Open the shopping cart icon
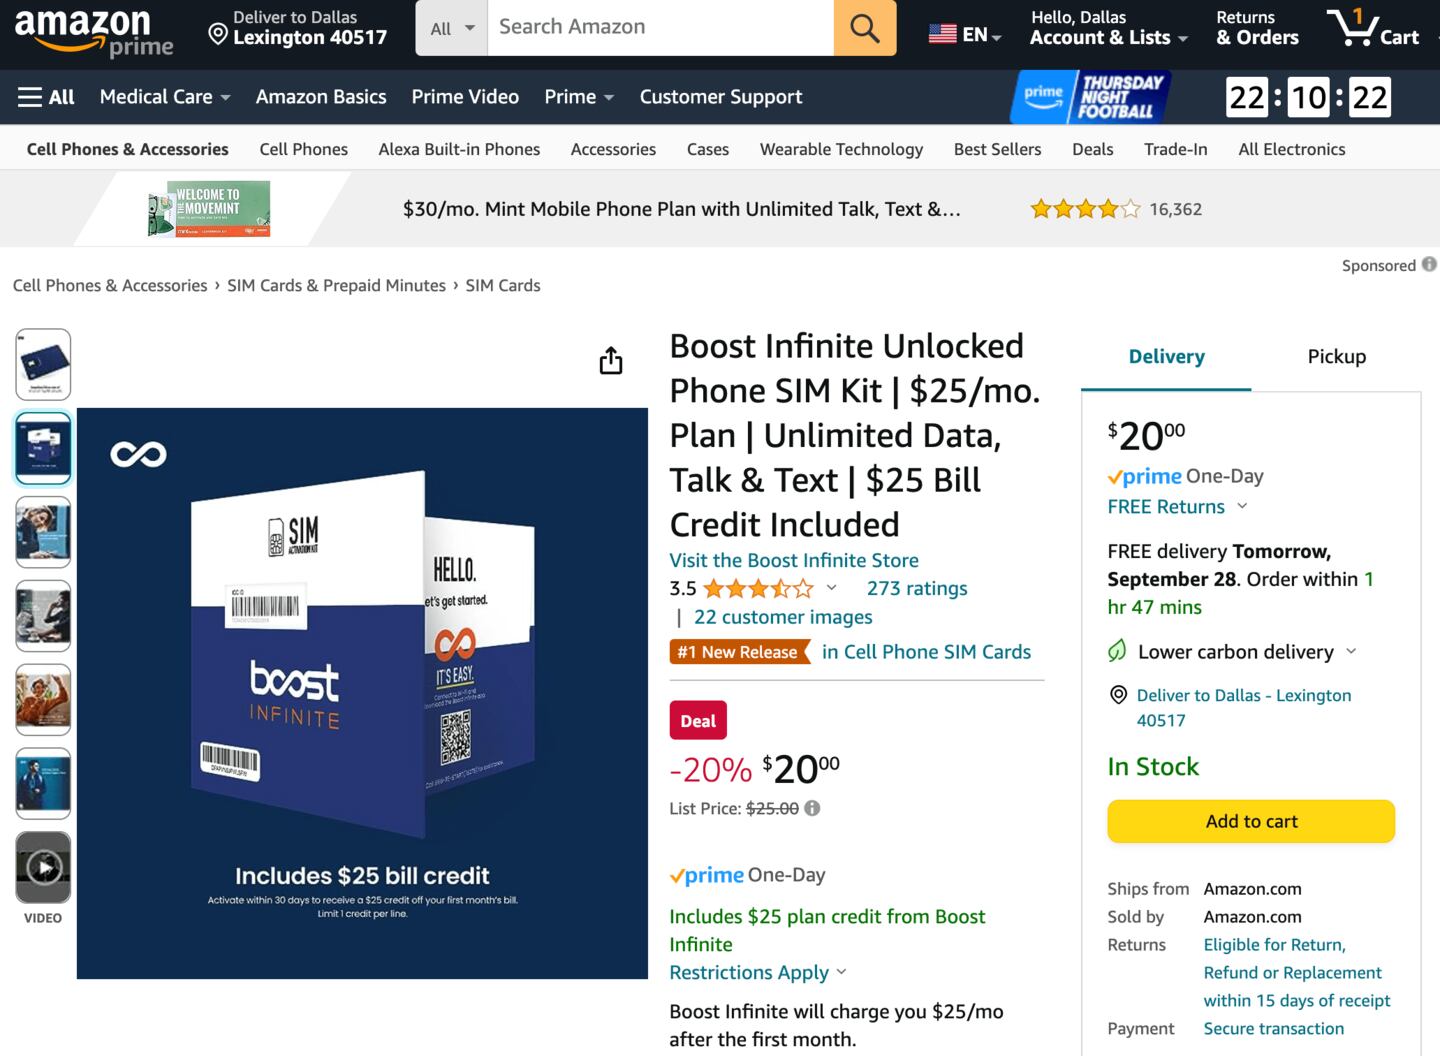Screen dimensions: 1440x1056 [x=1372, y=28]
